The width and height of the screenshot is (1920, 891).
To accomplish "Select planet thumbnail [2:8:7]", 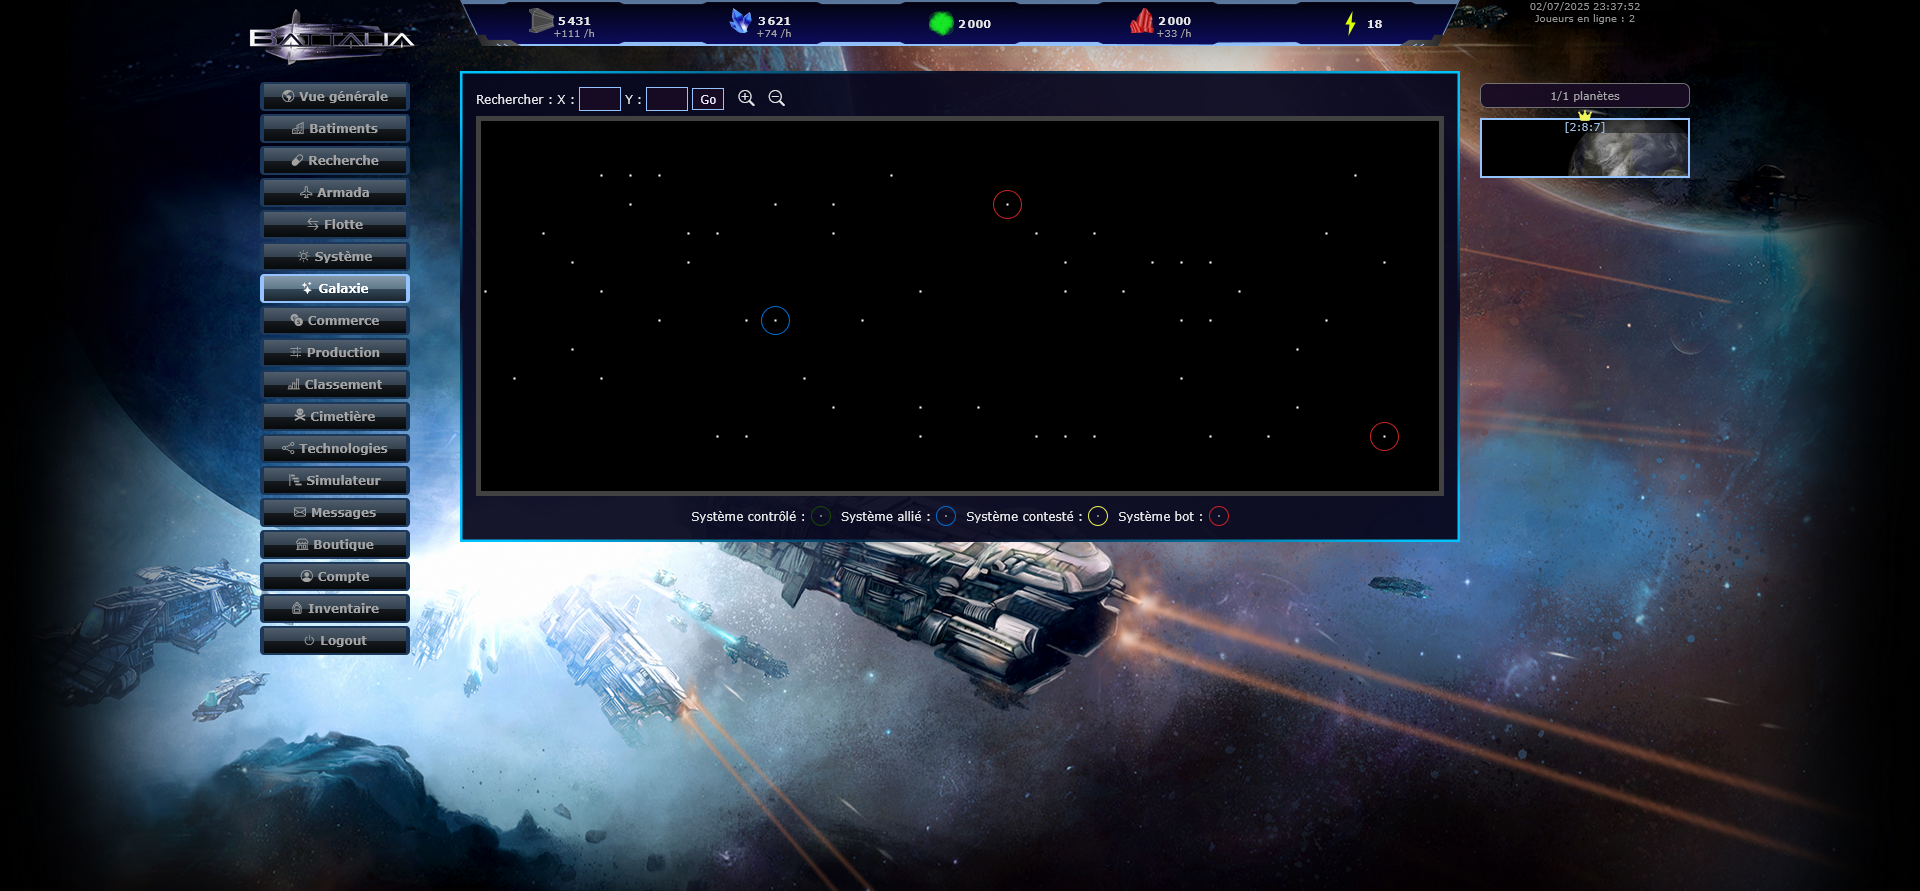I will [1585, 148].
